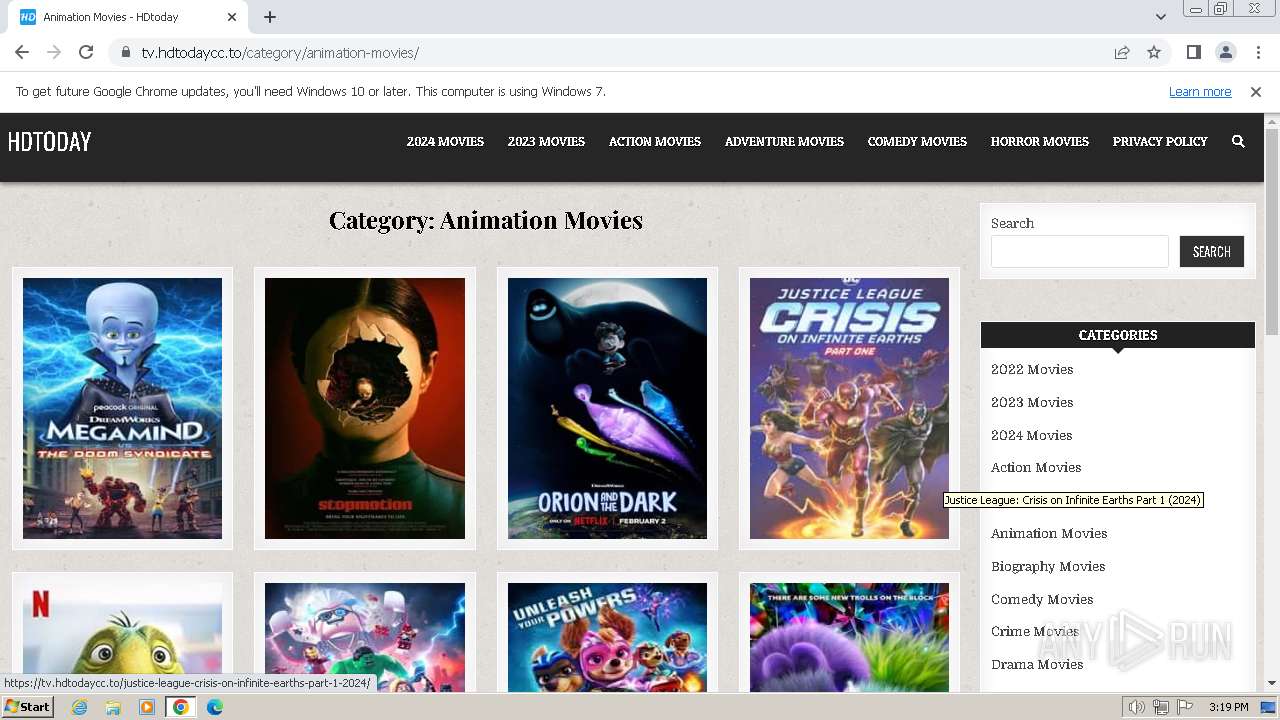Expand the tab search dropdown arrow
The height and width of the screenshot is (720, 1280).
pos(1160,17)
